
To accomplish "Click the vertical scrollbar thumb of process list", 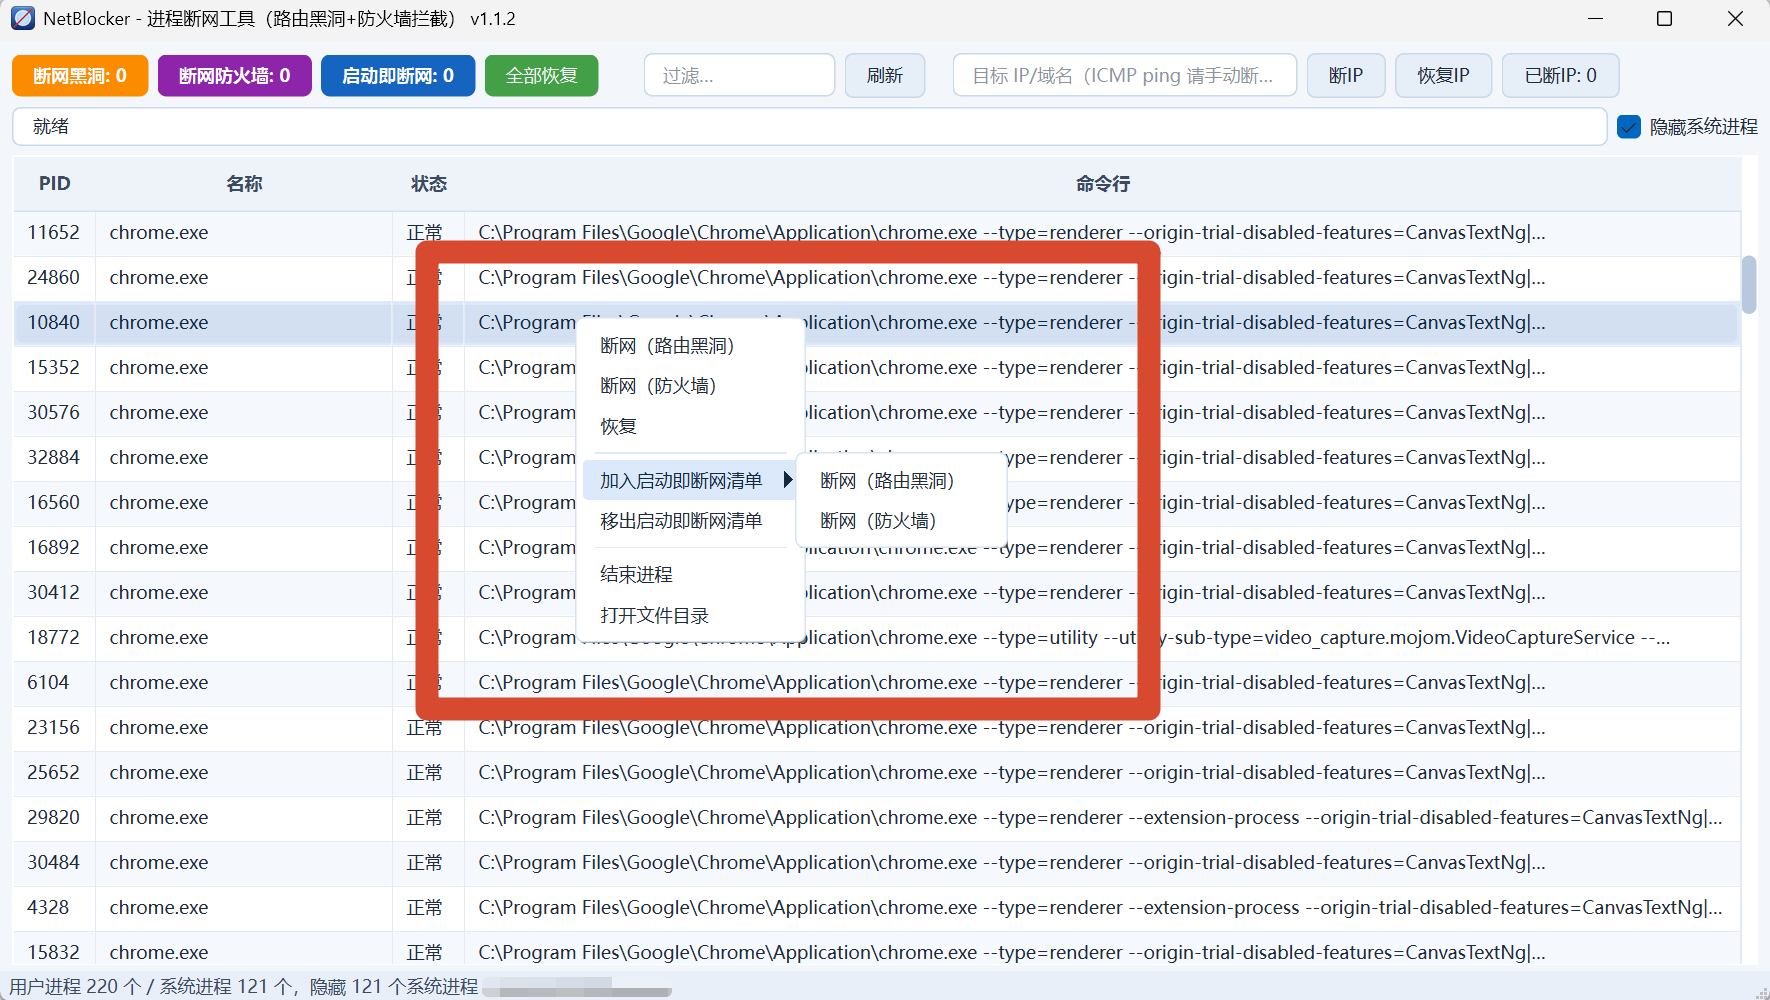I will [x=1749, y=285].
